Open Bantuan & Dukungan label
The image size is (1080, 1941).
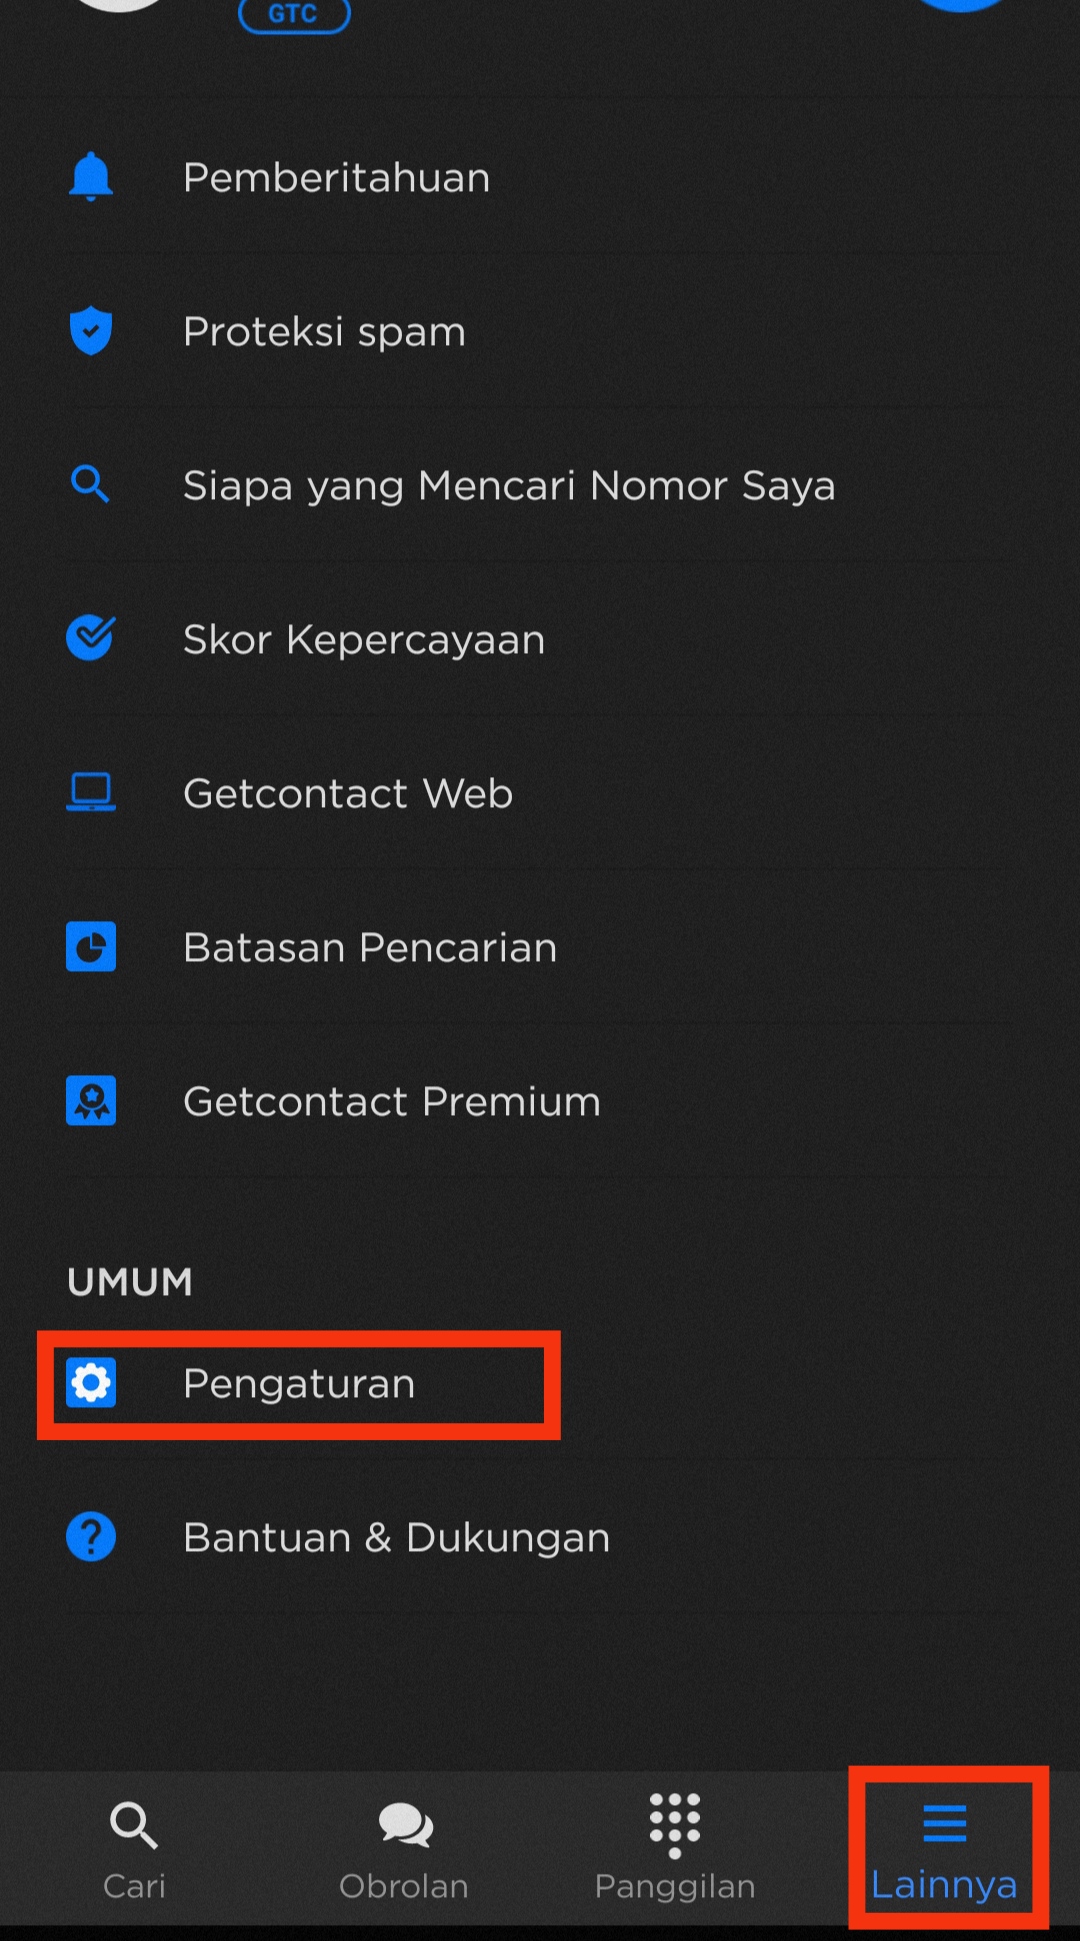(397, 1538)
